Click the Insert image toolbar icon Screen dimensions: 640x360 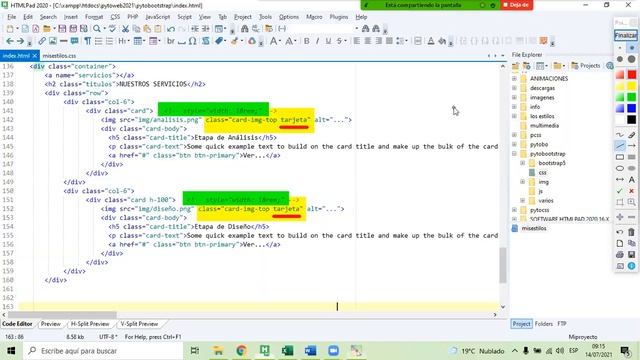[x=53, y=41]
